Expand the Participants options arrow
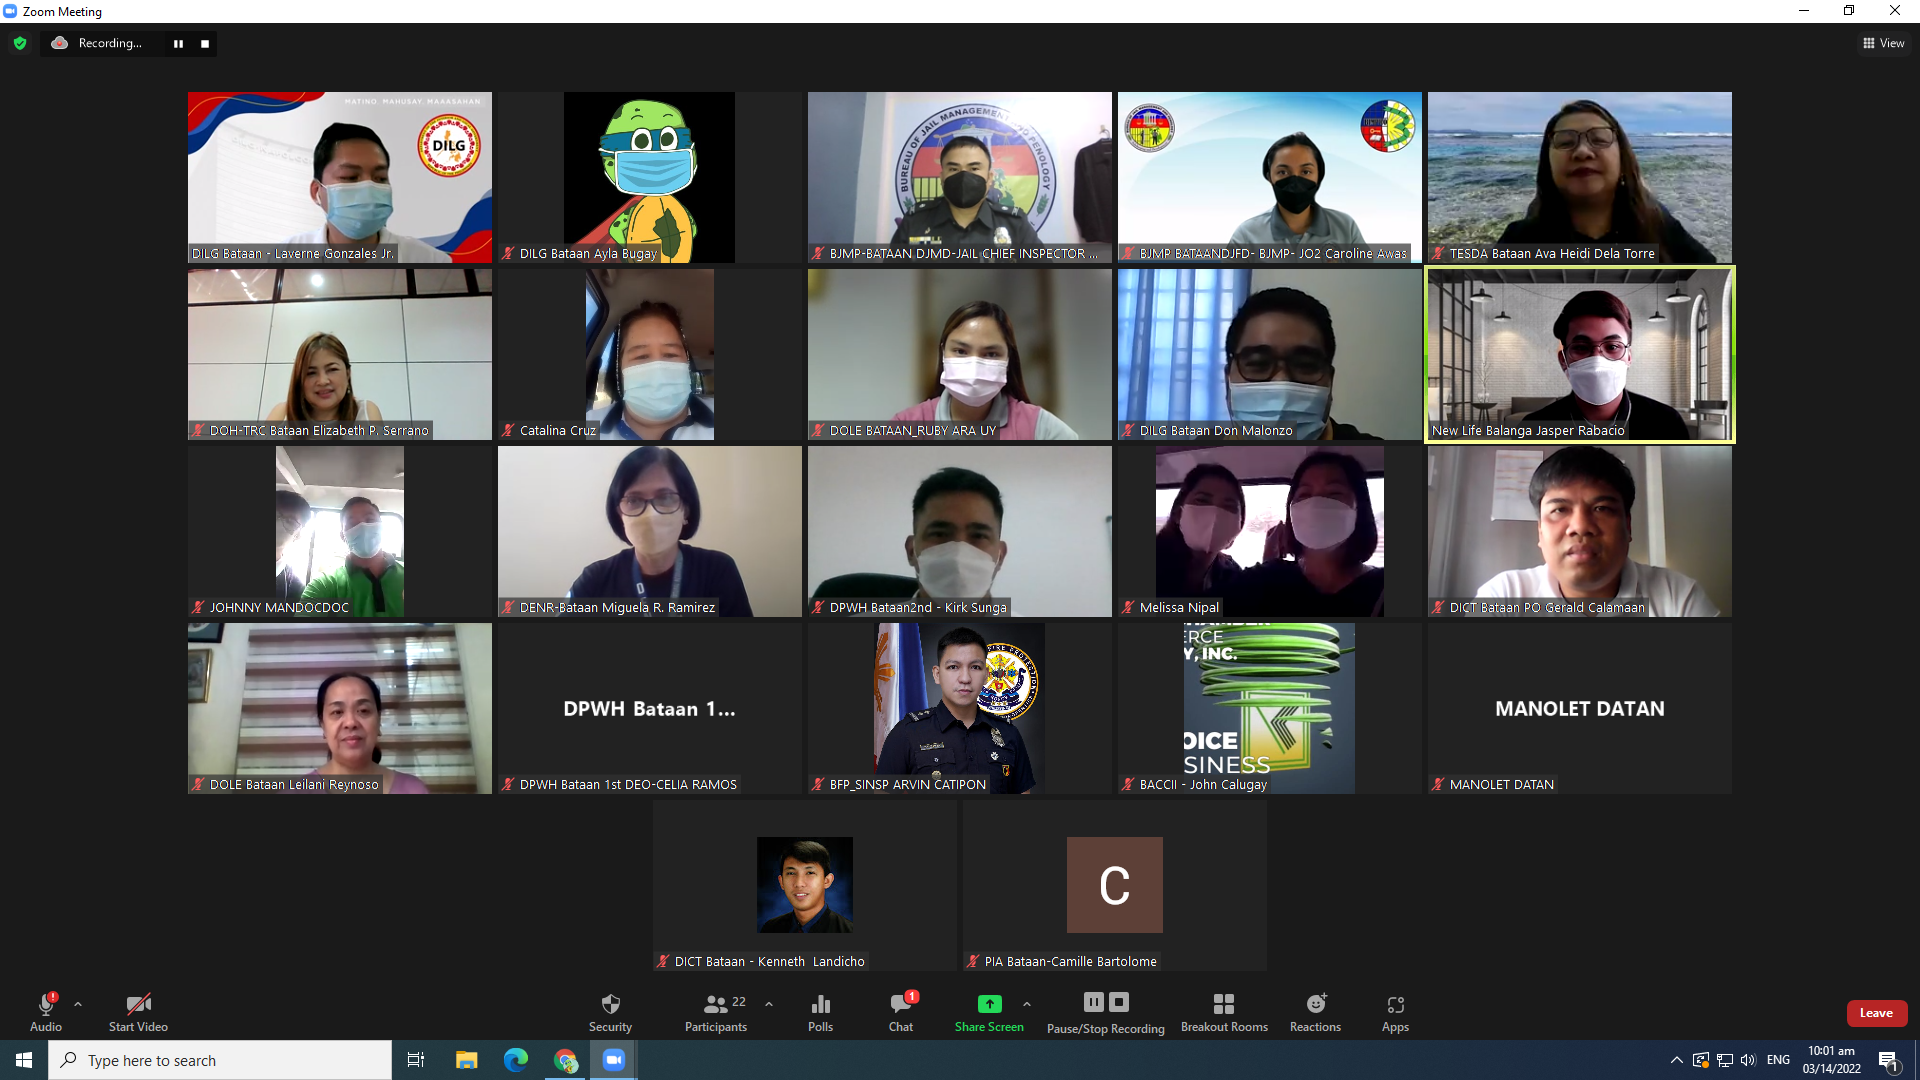This screenshot has width=1920, height=1080. (x=769, y=1004)
